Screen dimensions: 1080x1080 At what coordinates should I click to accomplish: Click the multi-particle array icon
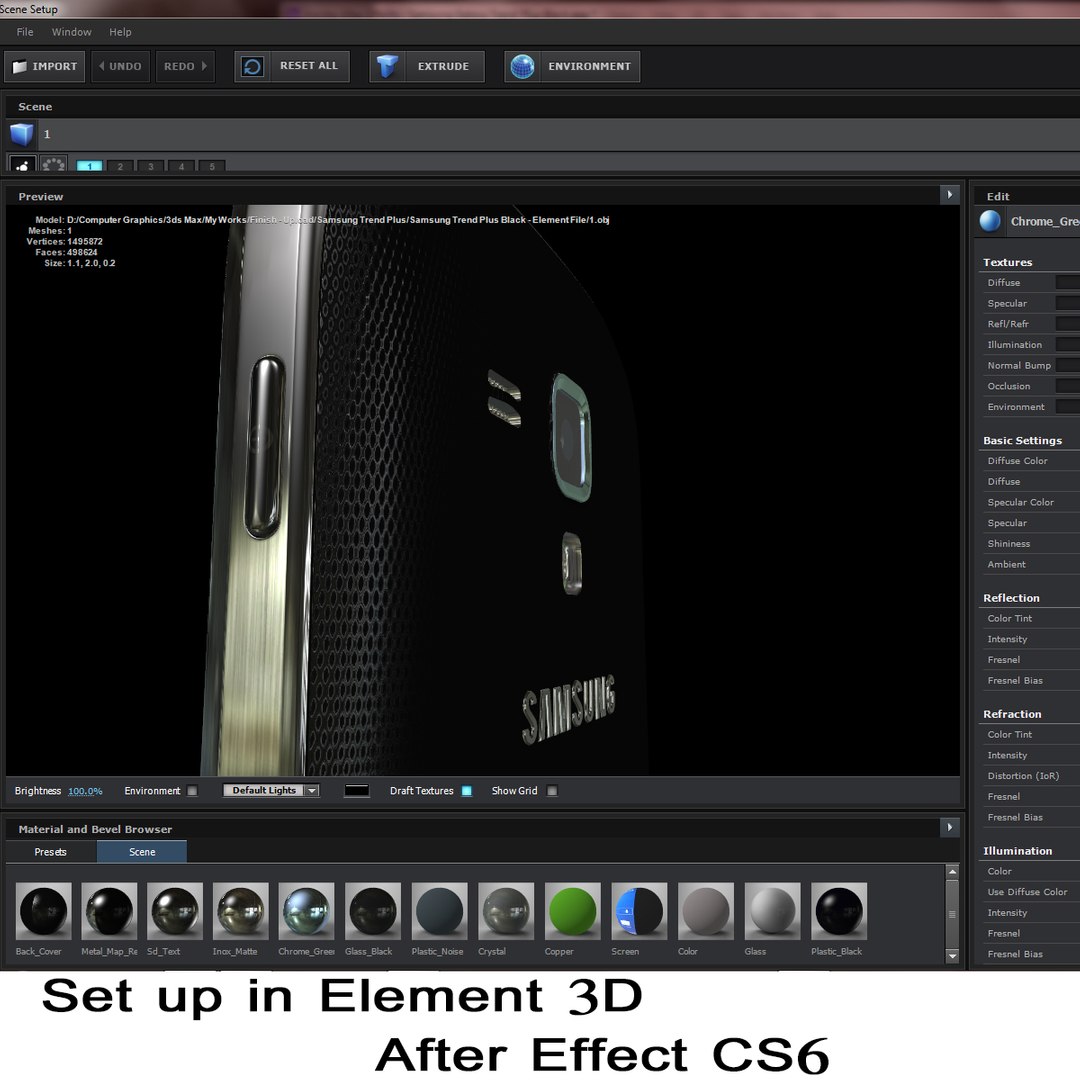53,164
